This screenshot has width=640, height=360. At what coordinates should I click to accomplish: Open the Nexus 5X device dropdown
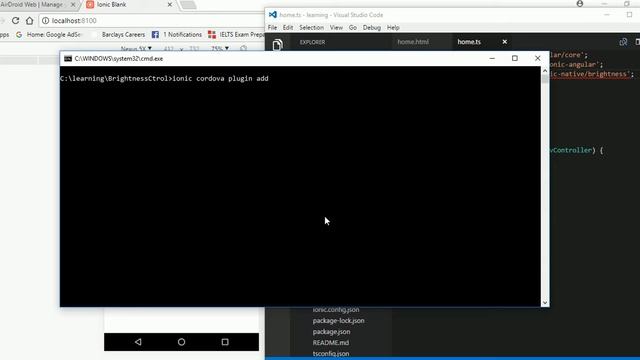coord(136,49)
